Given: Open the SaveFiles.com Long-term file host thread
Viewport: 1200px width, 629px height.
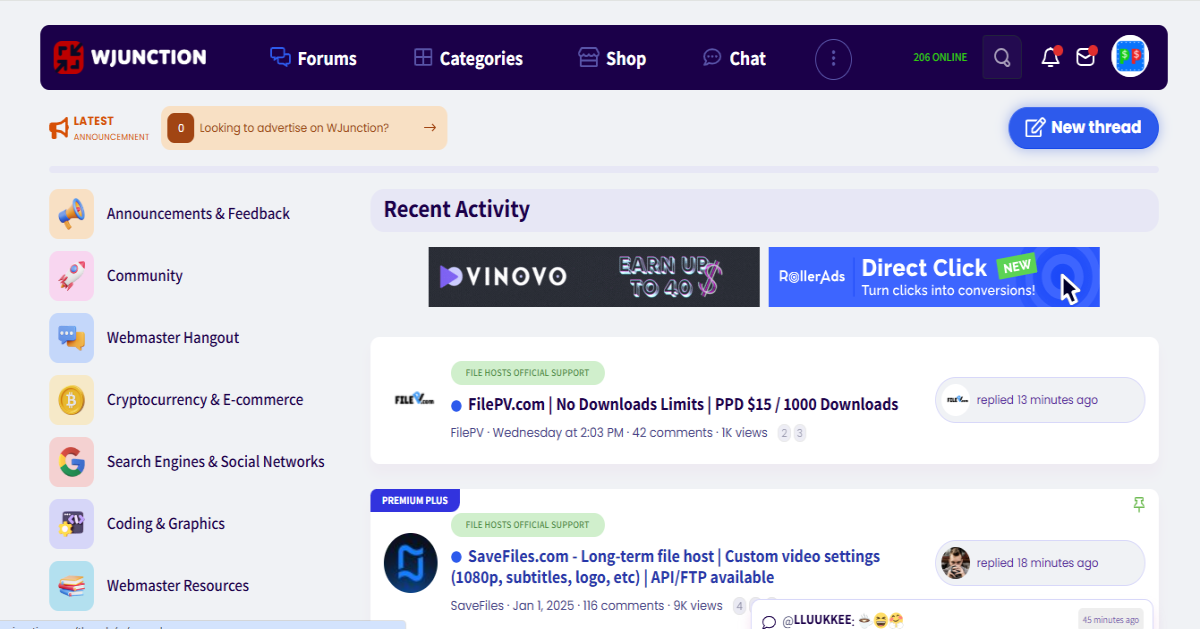Looking at the screenshot, I should (665, 567).
